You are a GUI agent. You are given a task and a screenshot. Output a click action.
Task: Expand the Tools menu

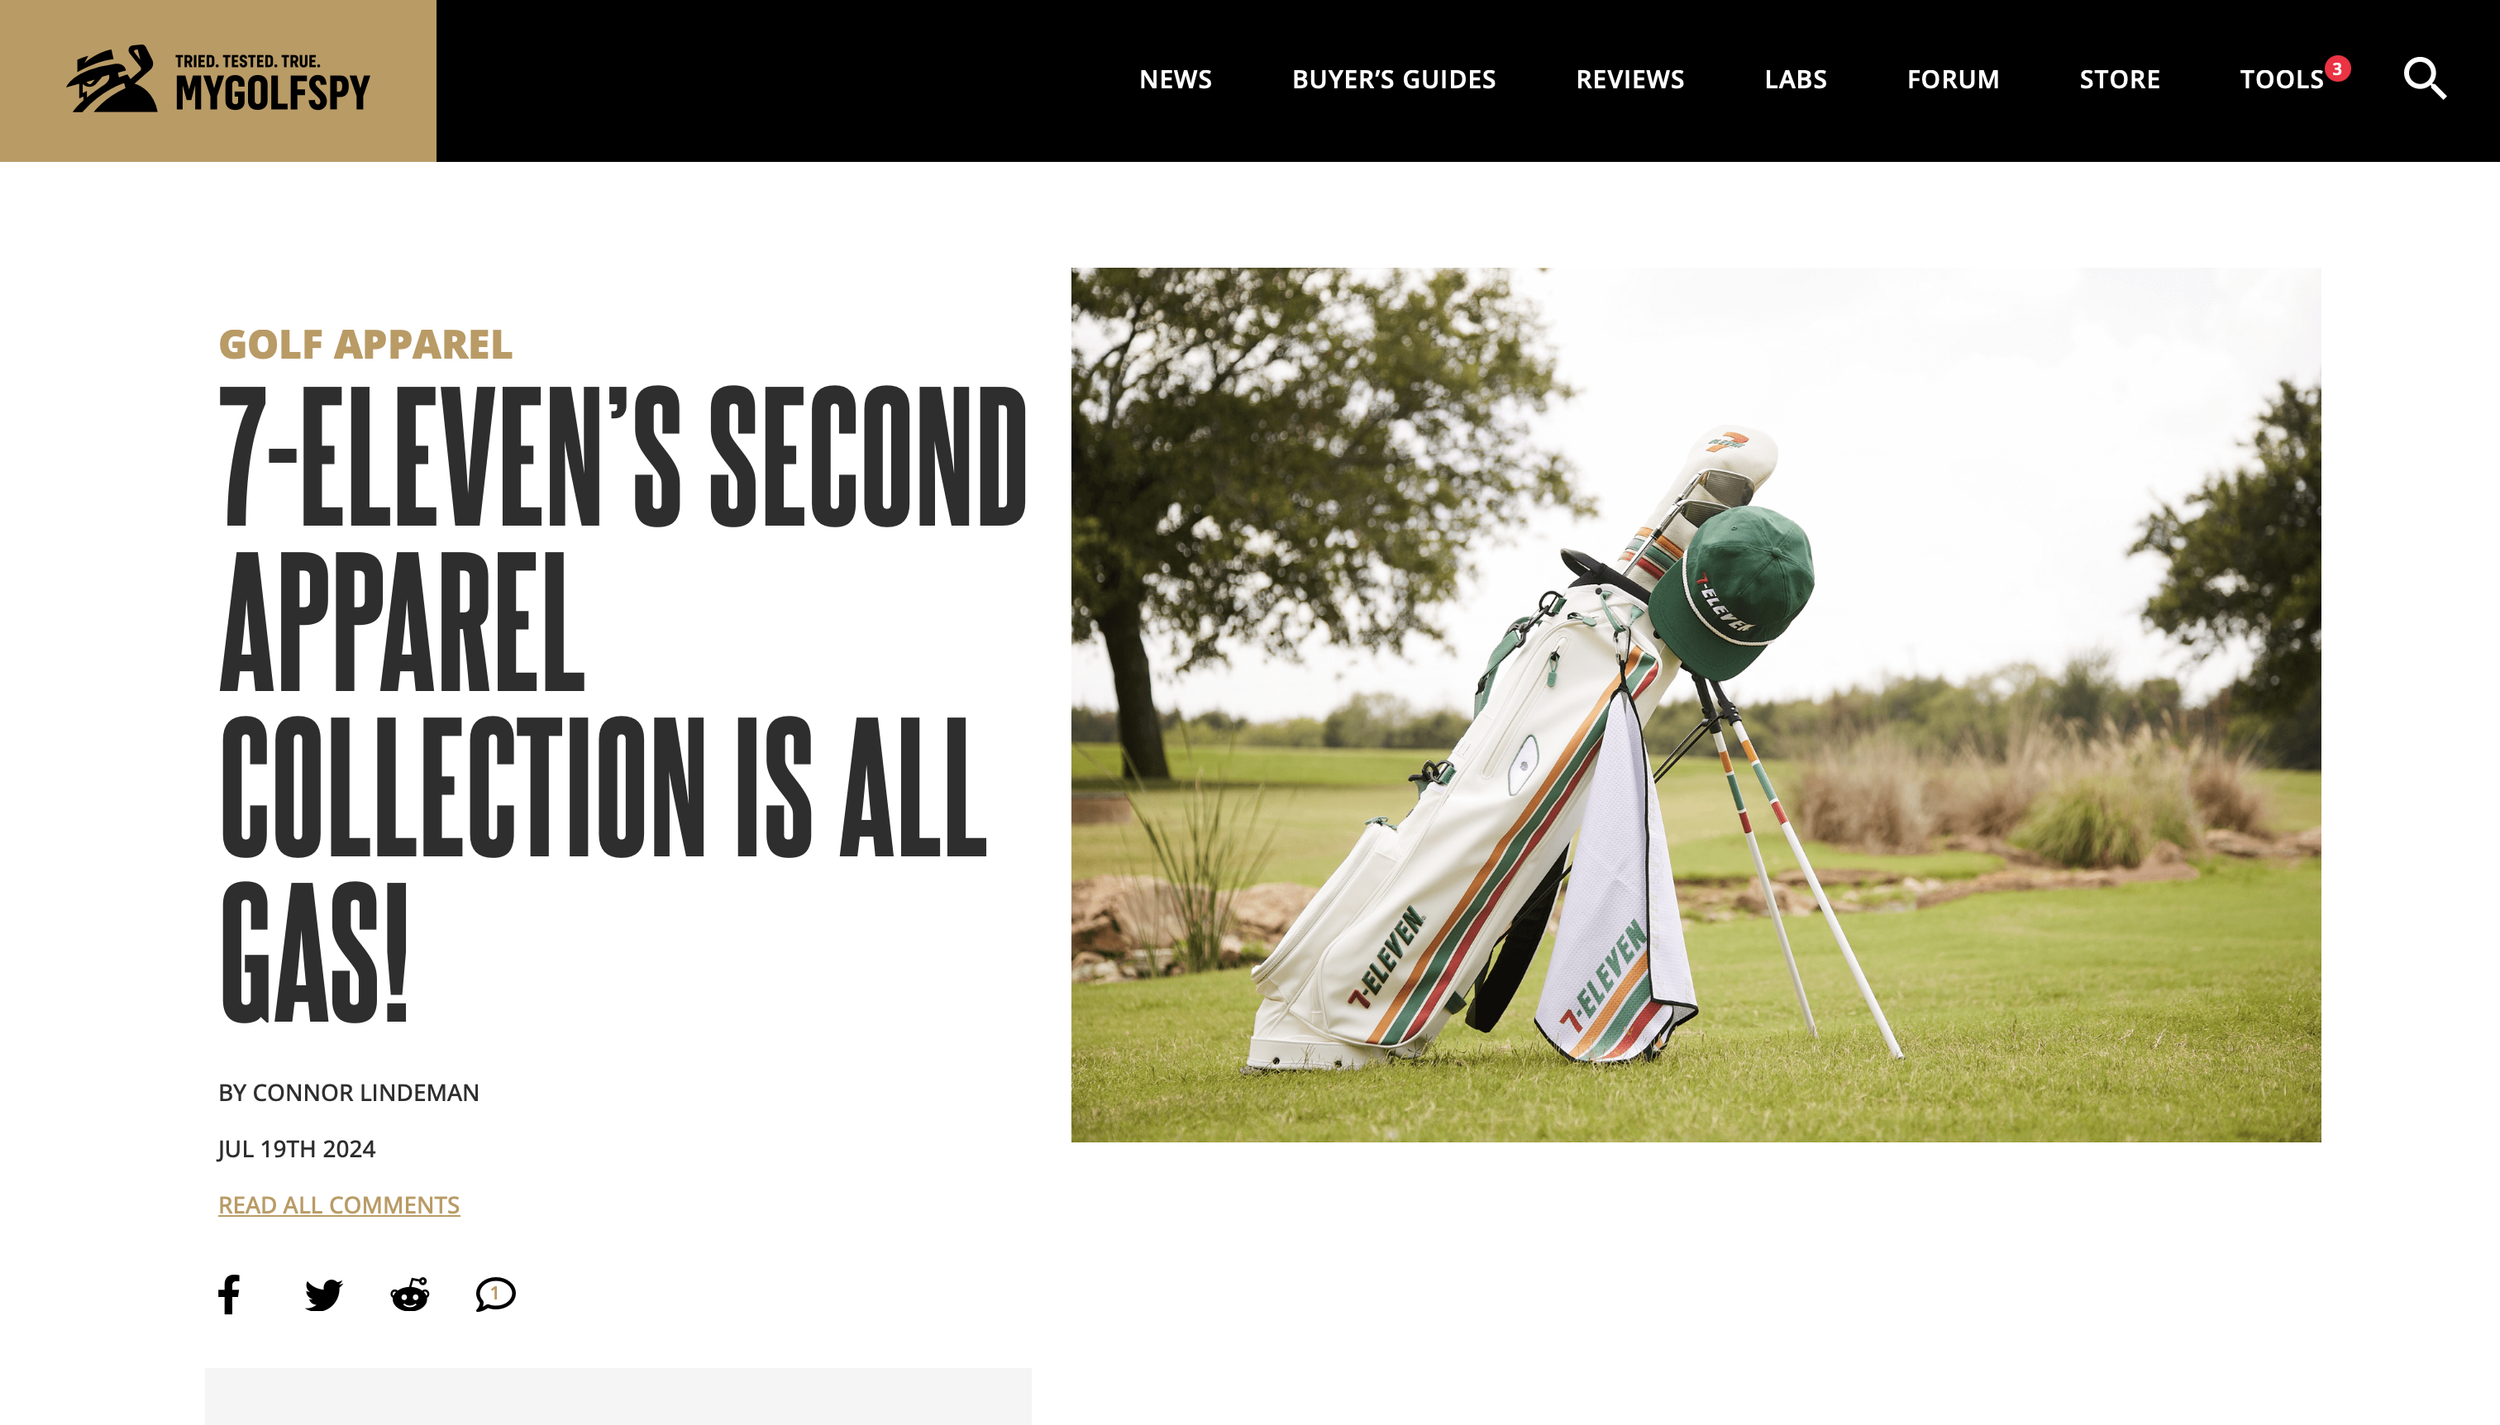pyautogui.click(x=2281, y=79)
